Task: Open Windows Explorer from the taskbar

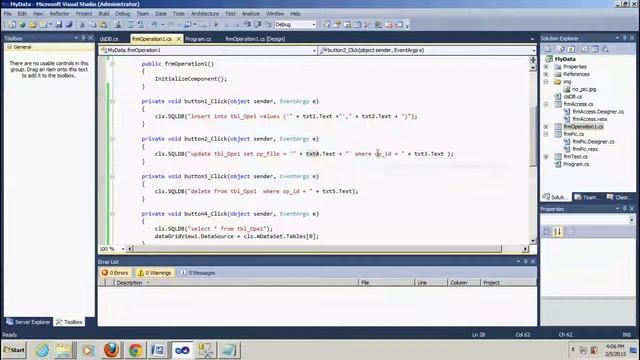Action: coord(64,350)
